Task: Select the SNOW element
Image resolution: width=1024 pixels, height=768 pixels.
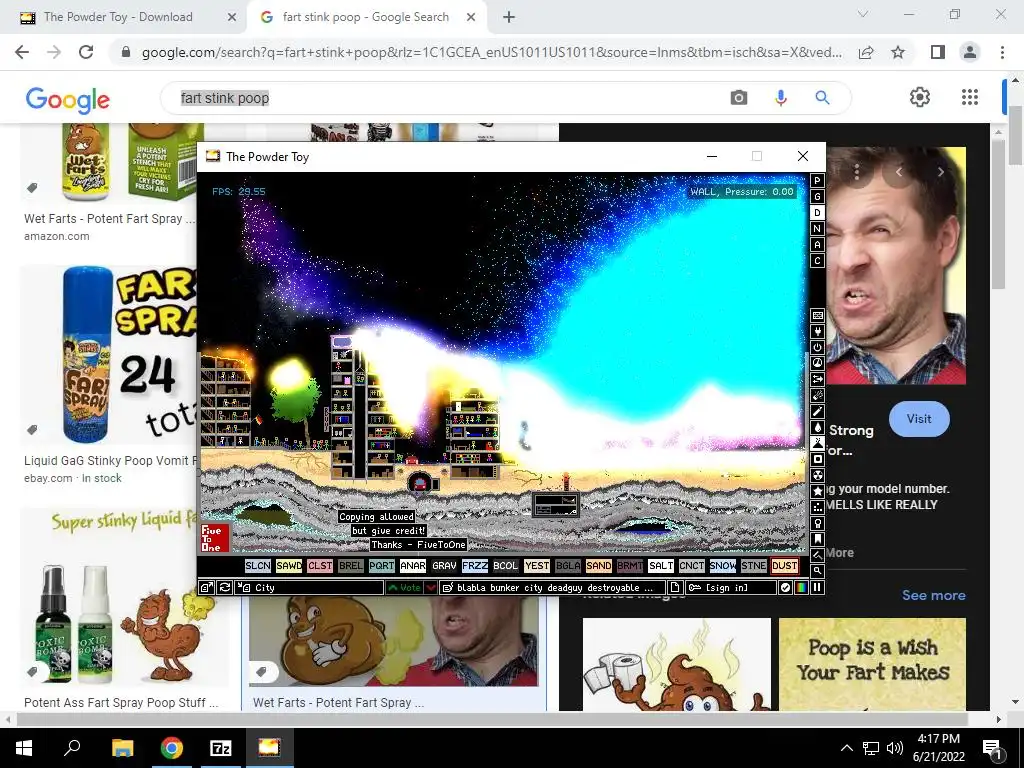Action: [722, 566]
